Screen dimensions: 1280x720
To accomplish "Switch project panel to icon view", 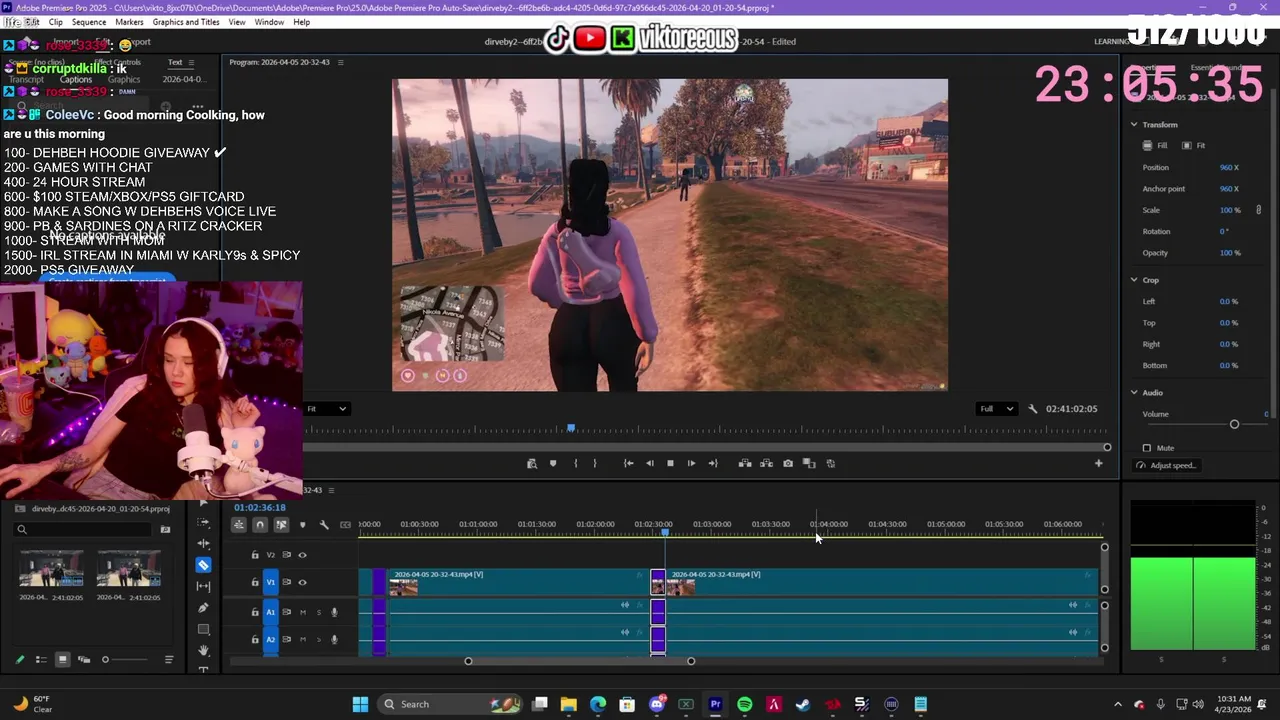I will click(x=62, y=659).
